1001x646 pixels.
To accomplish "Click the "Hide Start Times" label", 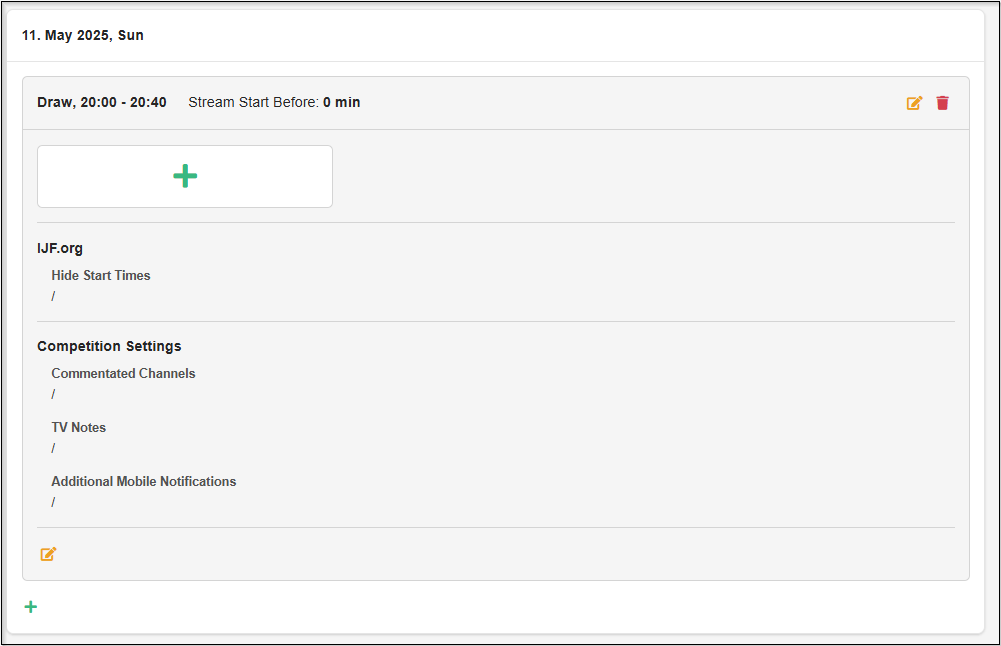I will pos(101,275).
